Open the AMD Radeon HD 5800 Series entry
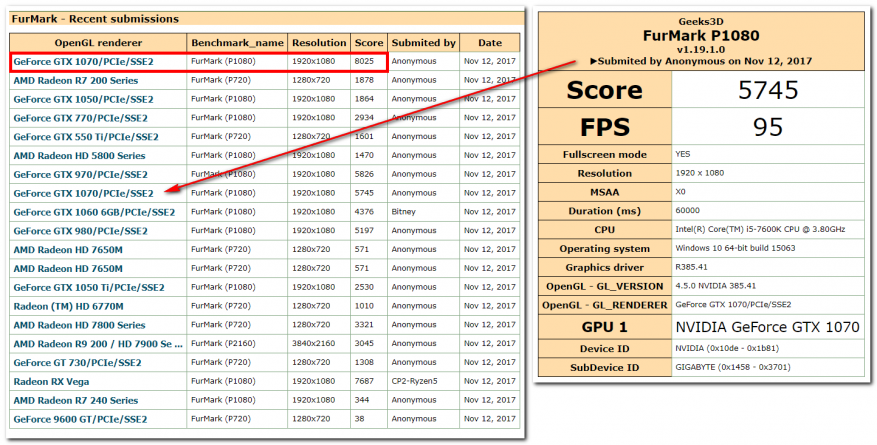Screen dimensions: 877x445 point(79,156)
